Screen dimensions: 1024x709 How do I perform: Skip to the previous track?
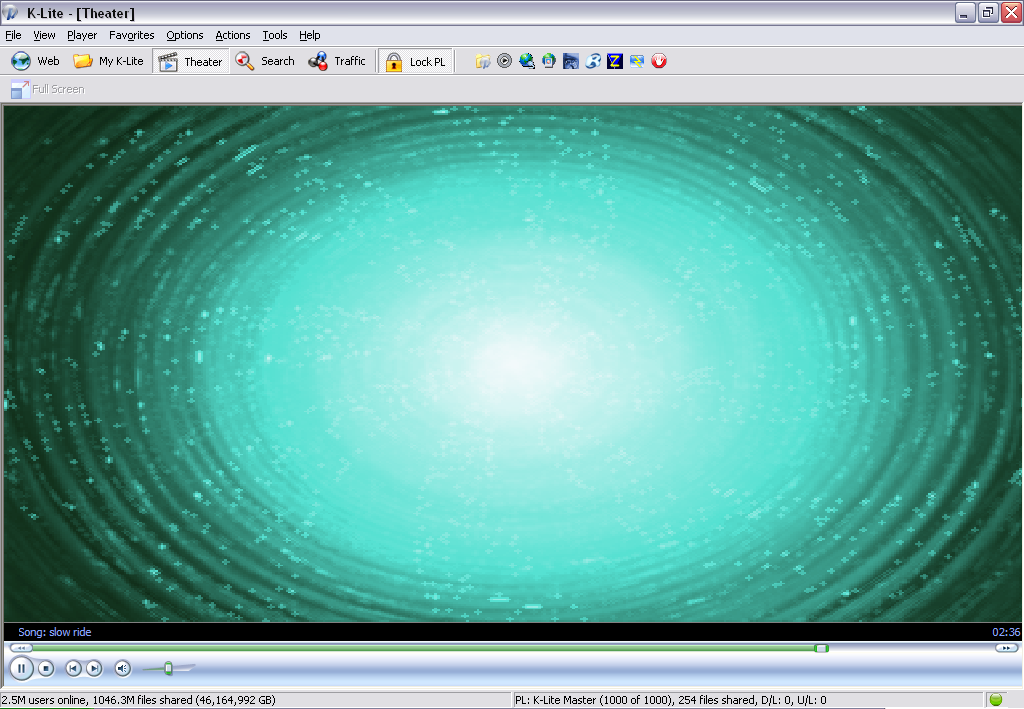click(73, 668)
